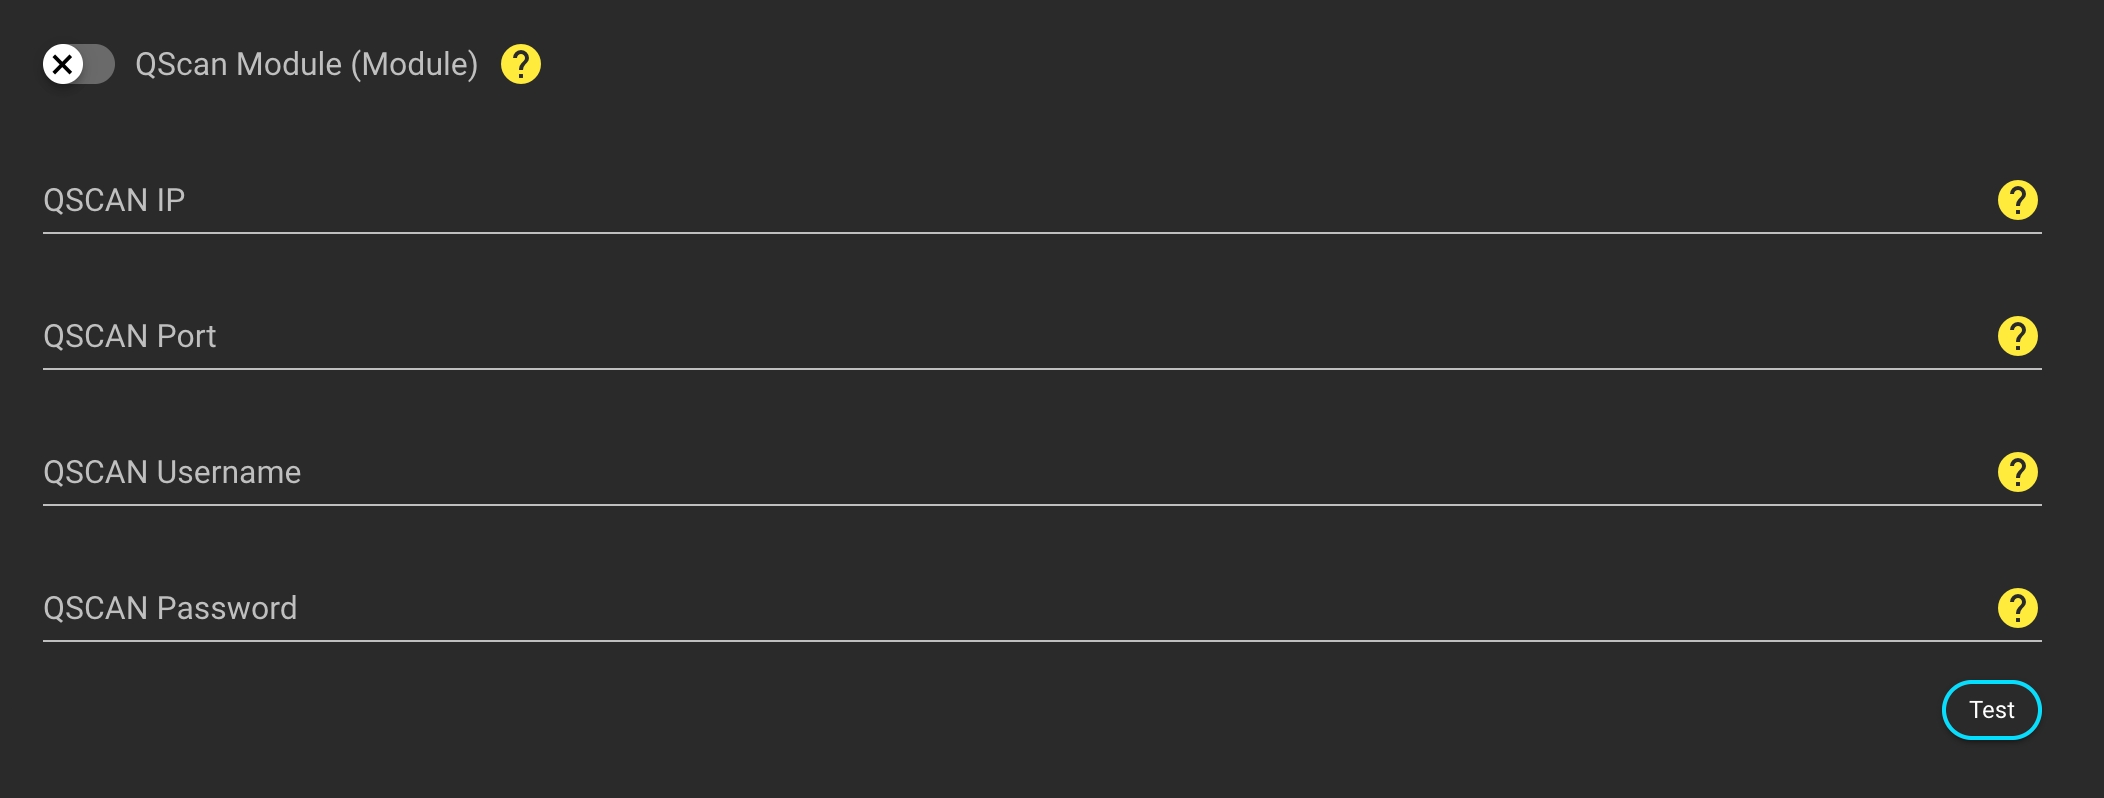Click the grey track of the module toggle
The height and width of the screenshot is (798, 2104).
click(x=98, y=64)
